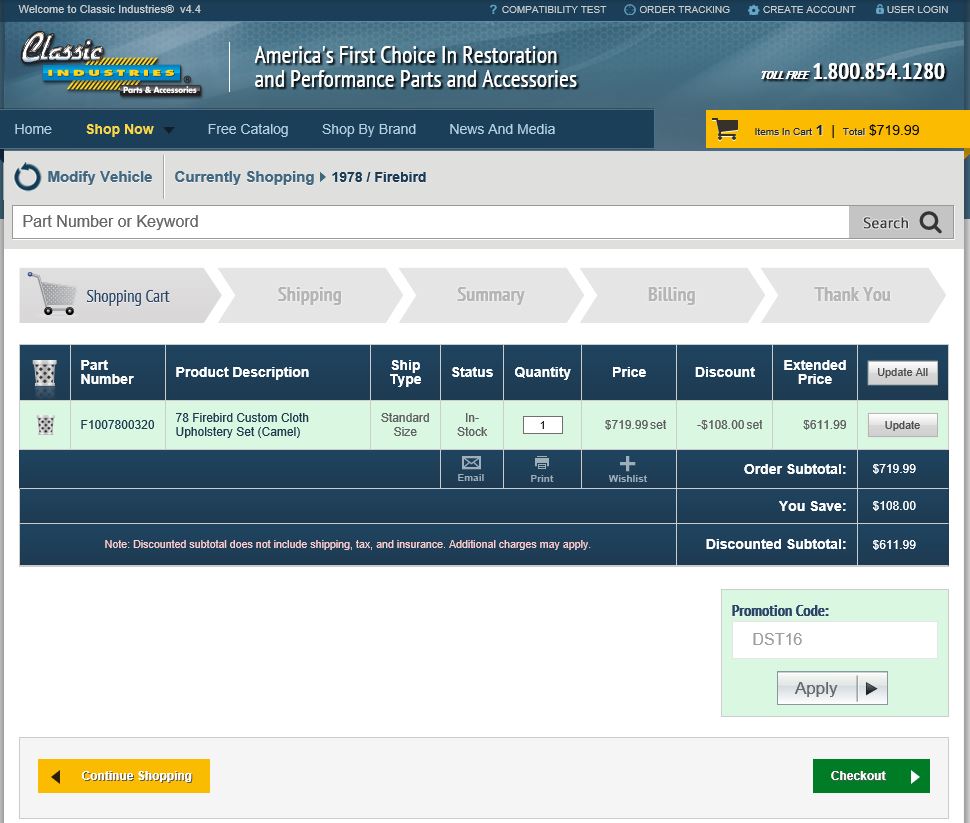
Task: Click the 78 Firebird Custom Cloth Upholstery description
Action: point(242,425)
